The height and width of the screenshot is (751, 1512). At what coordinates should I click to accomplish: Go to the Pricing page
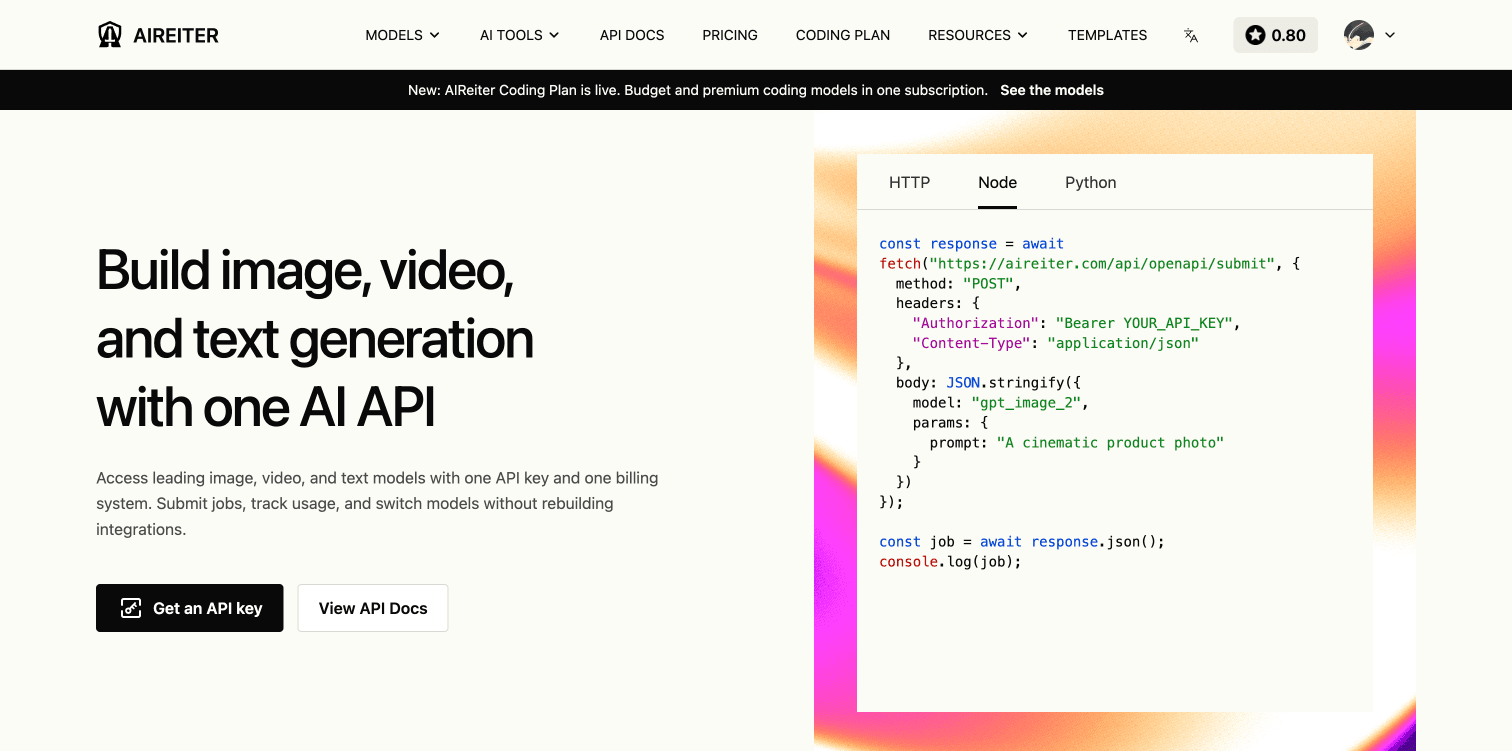click(x=730, y=35)
